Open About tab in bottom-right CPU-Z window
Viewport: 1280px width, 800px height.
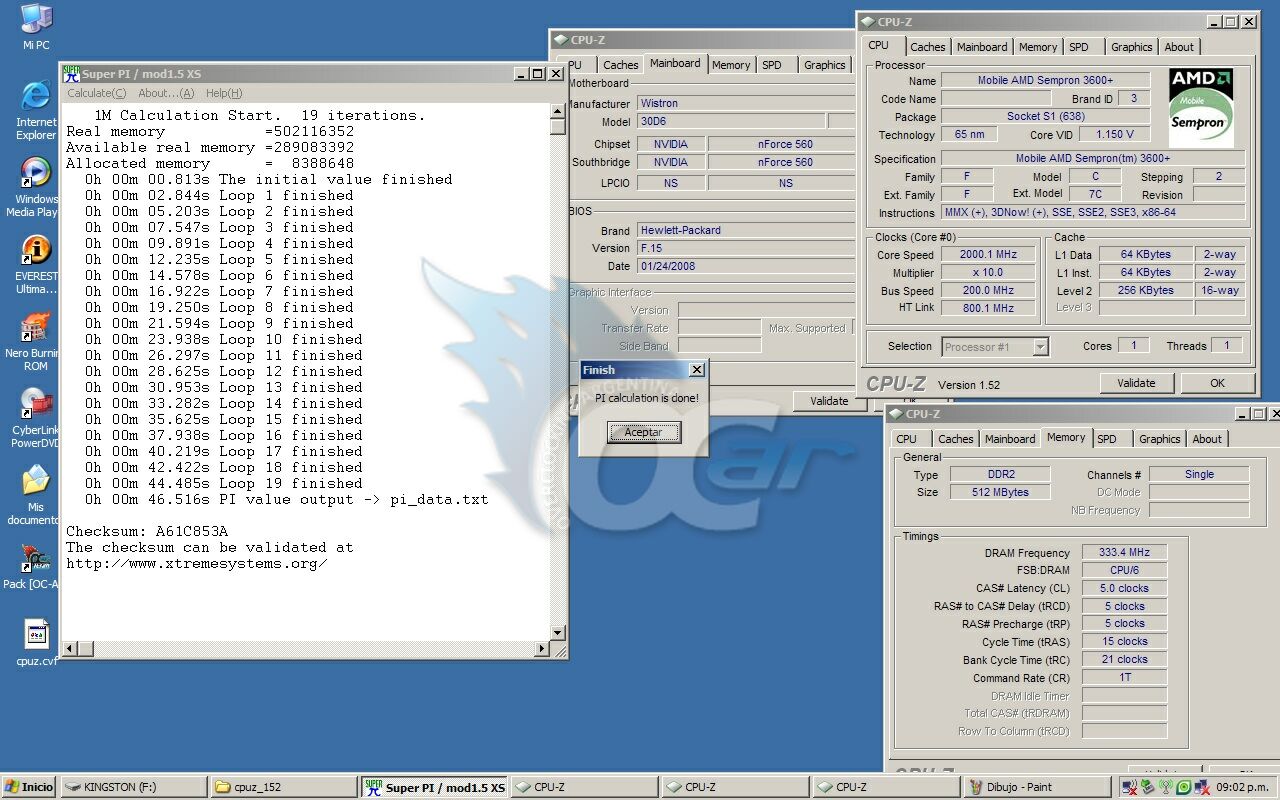[1207, 439]
